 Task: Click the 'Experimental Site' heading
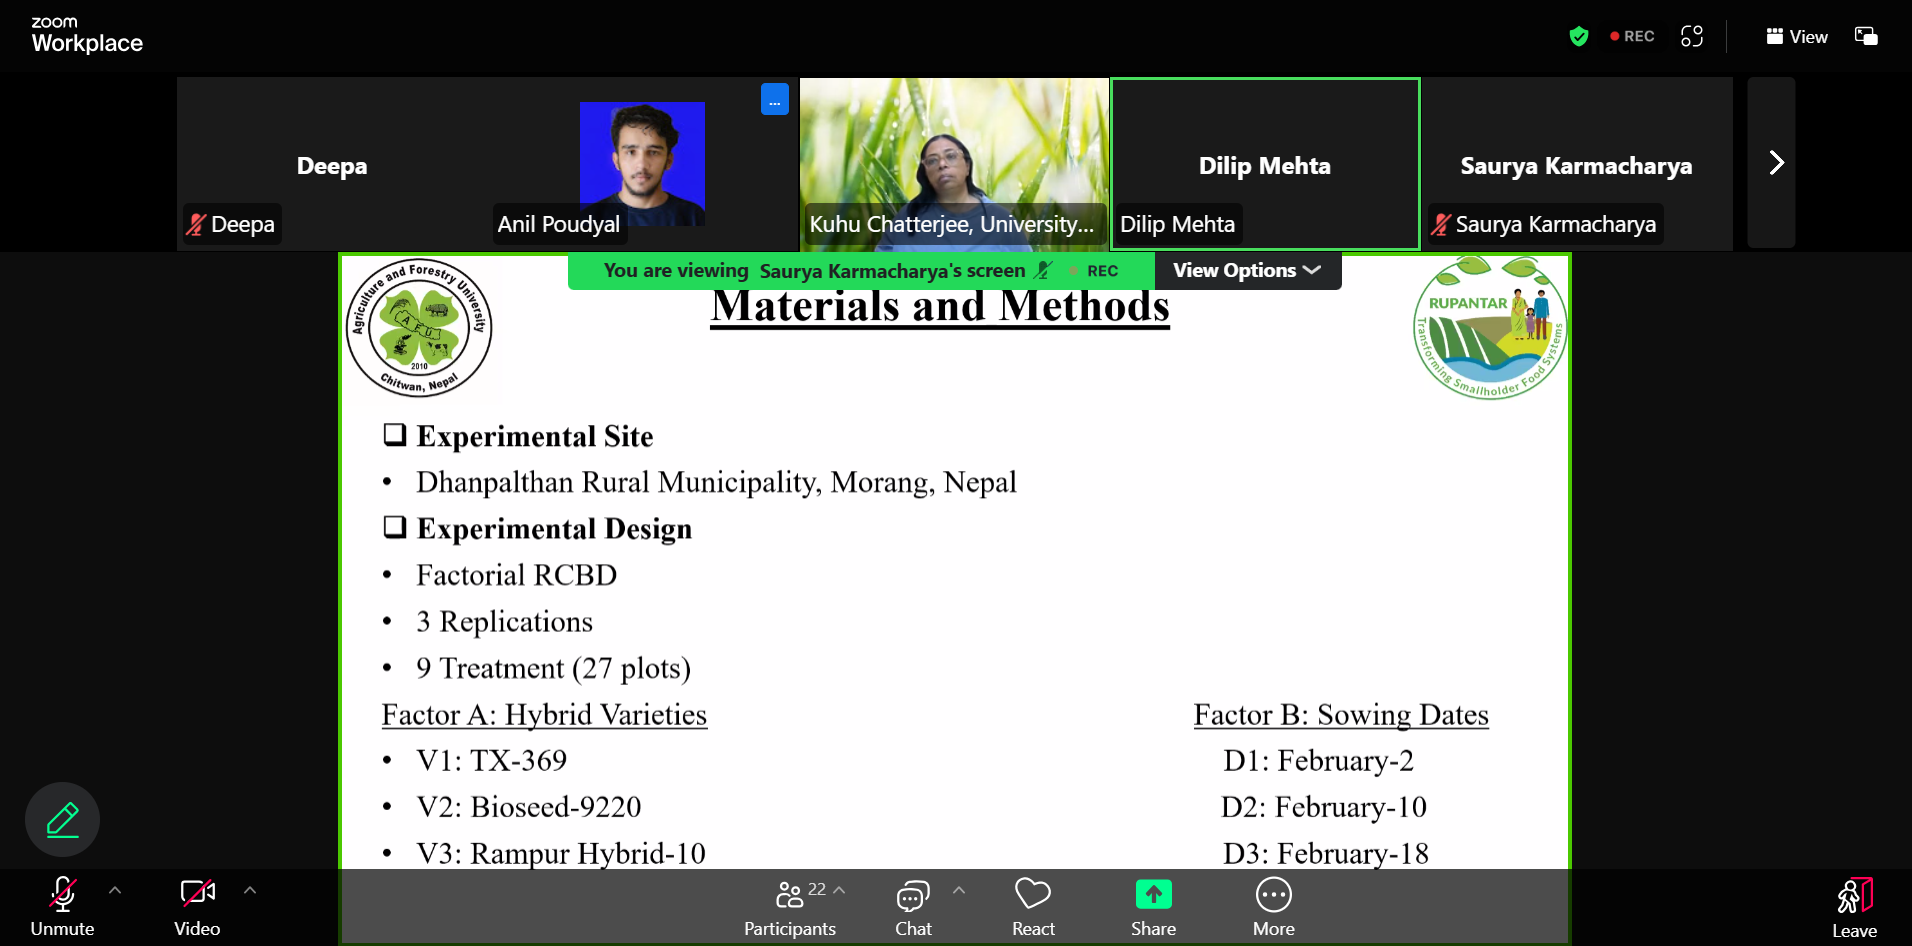[535, 437]
